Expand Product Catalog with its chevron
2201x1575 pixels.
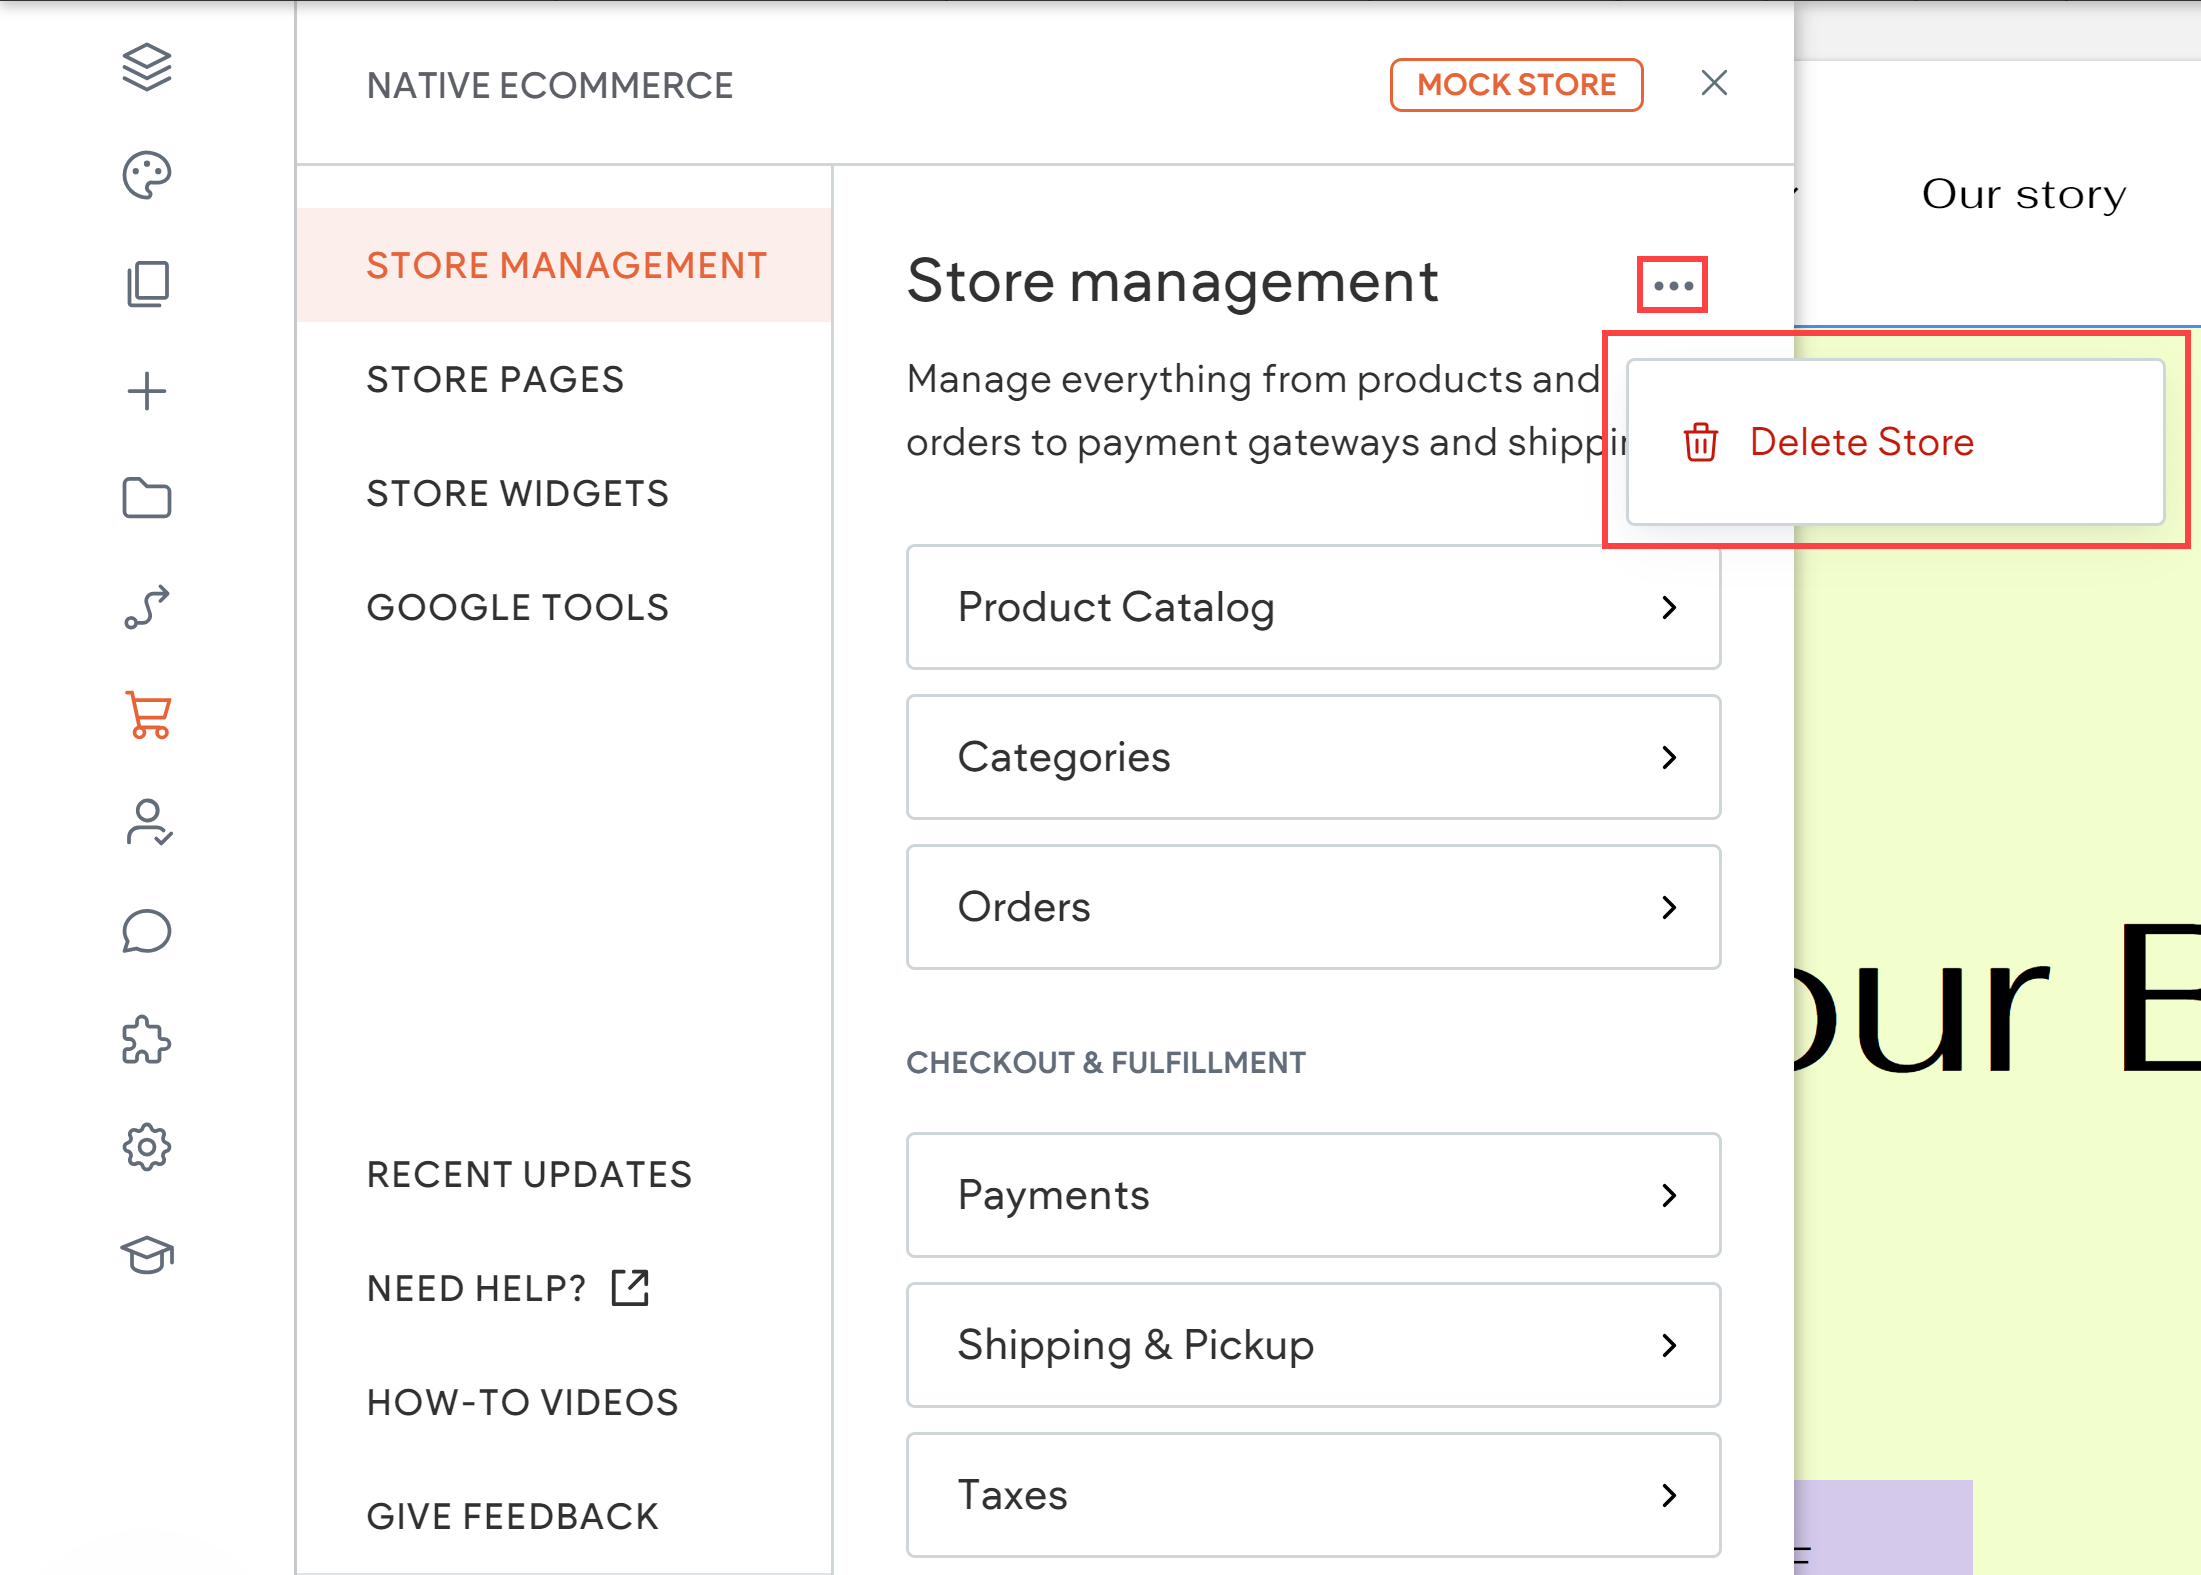(x=1668, y=607)
